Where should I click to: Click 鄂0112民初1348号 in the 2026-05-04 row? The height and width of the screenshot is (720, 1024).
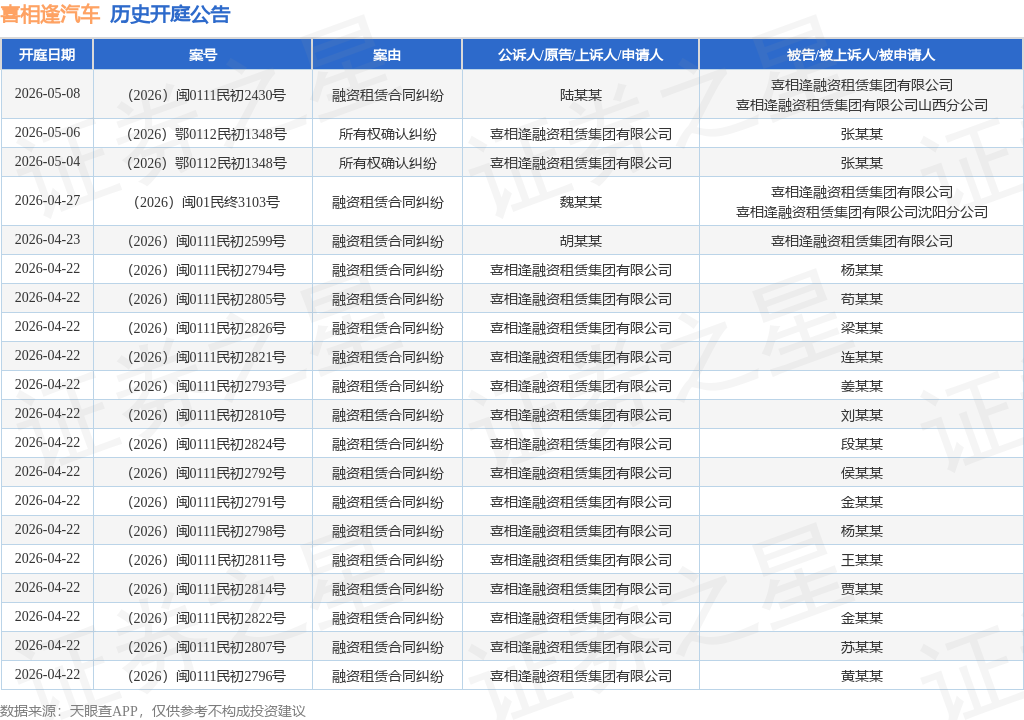pyautogui.click(x=231, y=163)
